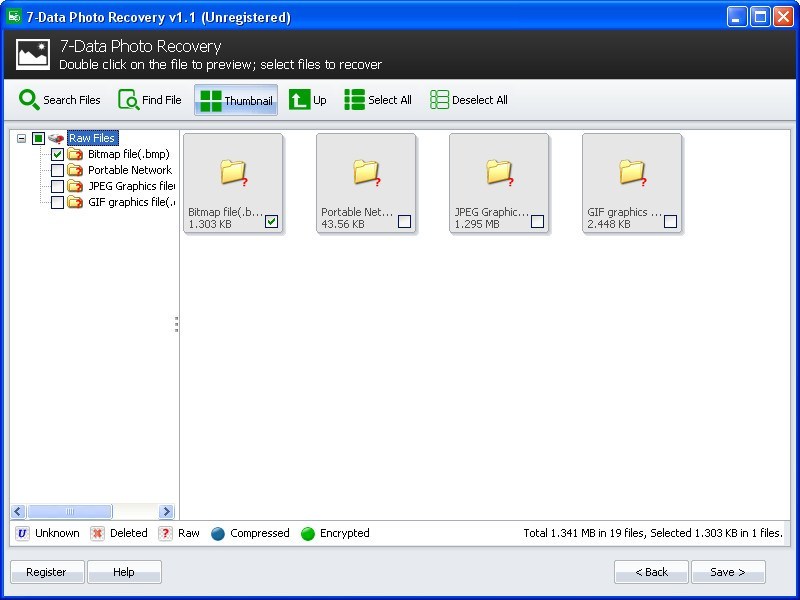Viewport: 800px width, 600px height.
Task: Select the Raw Files tree item
Action: (93, 137)
